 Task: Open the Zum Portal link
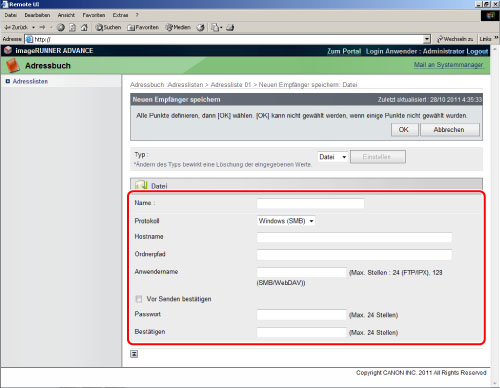[344, 51]
